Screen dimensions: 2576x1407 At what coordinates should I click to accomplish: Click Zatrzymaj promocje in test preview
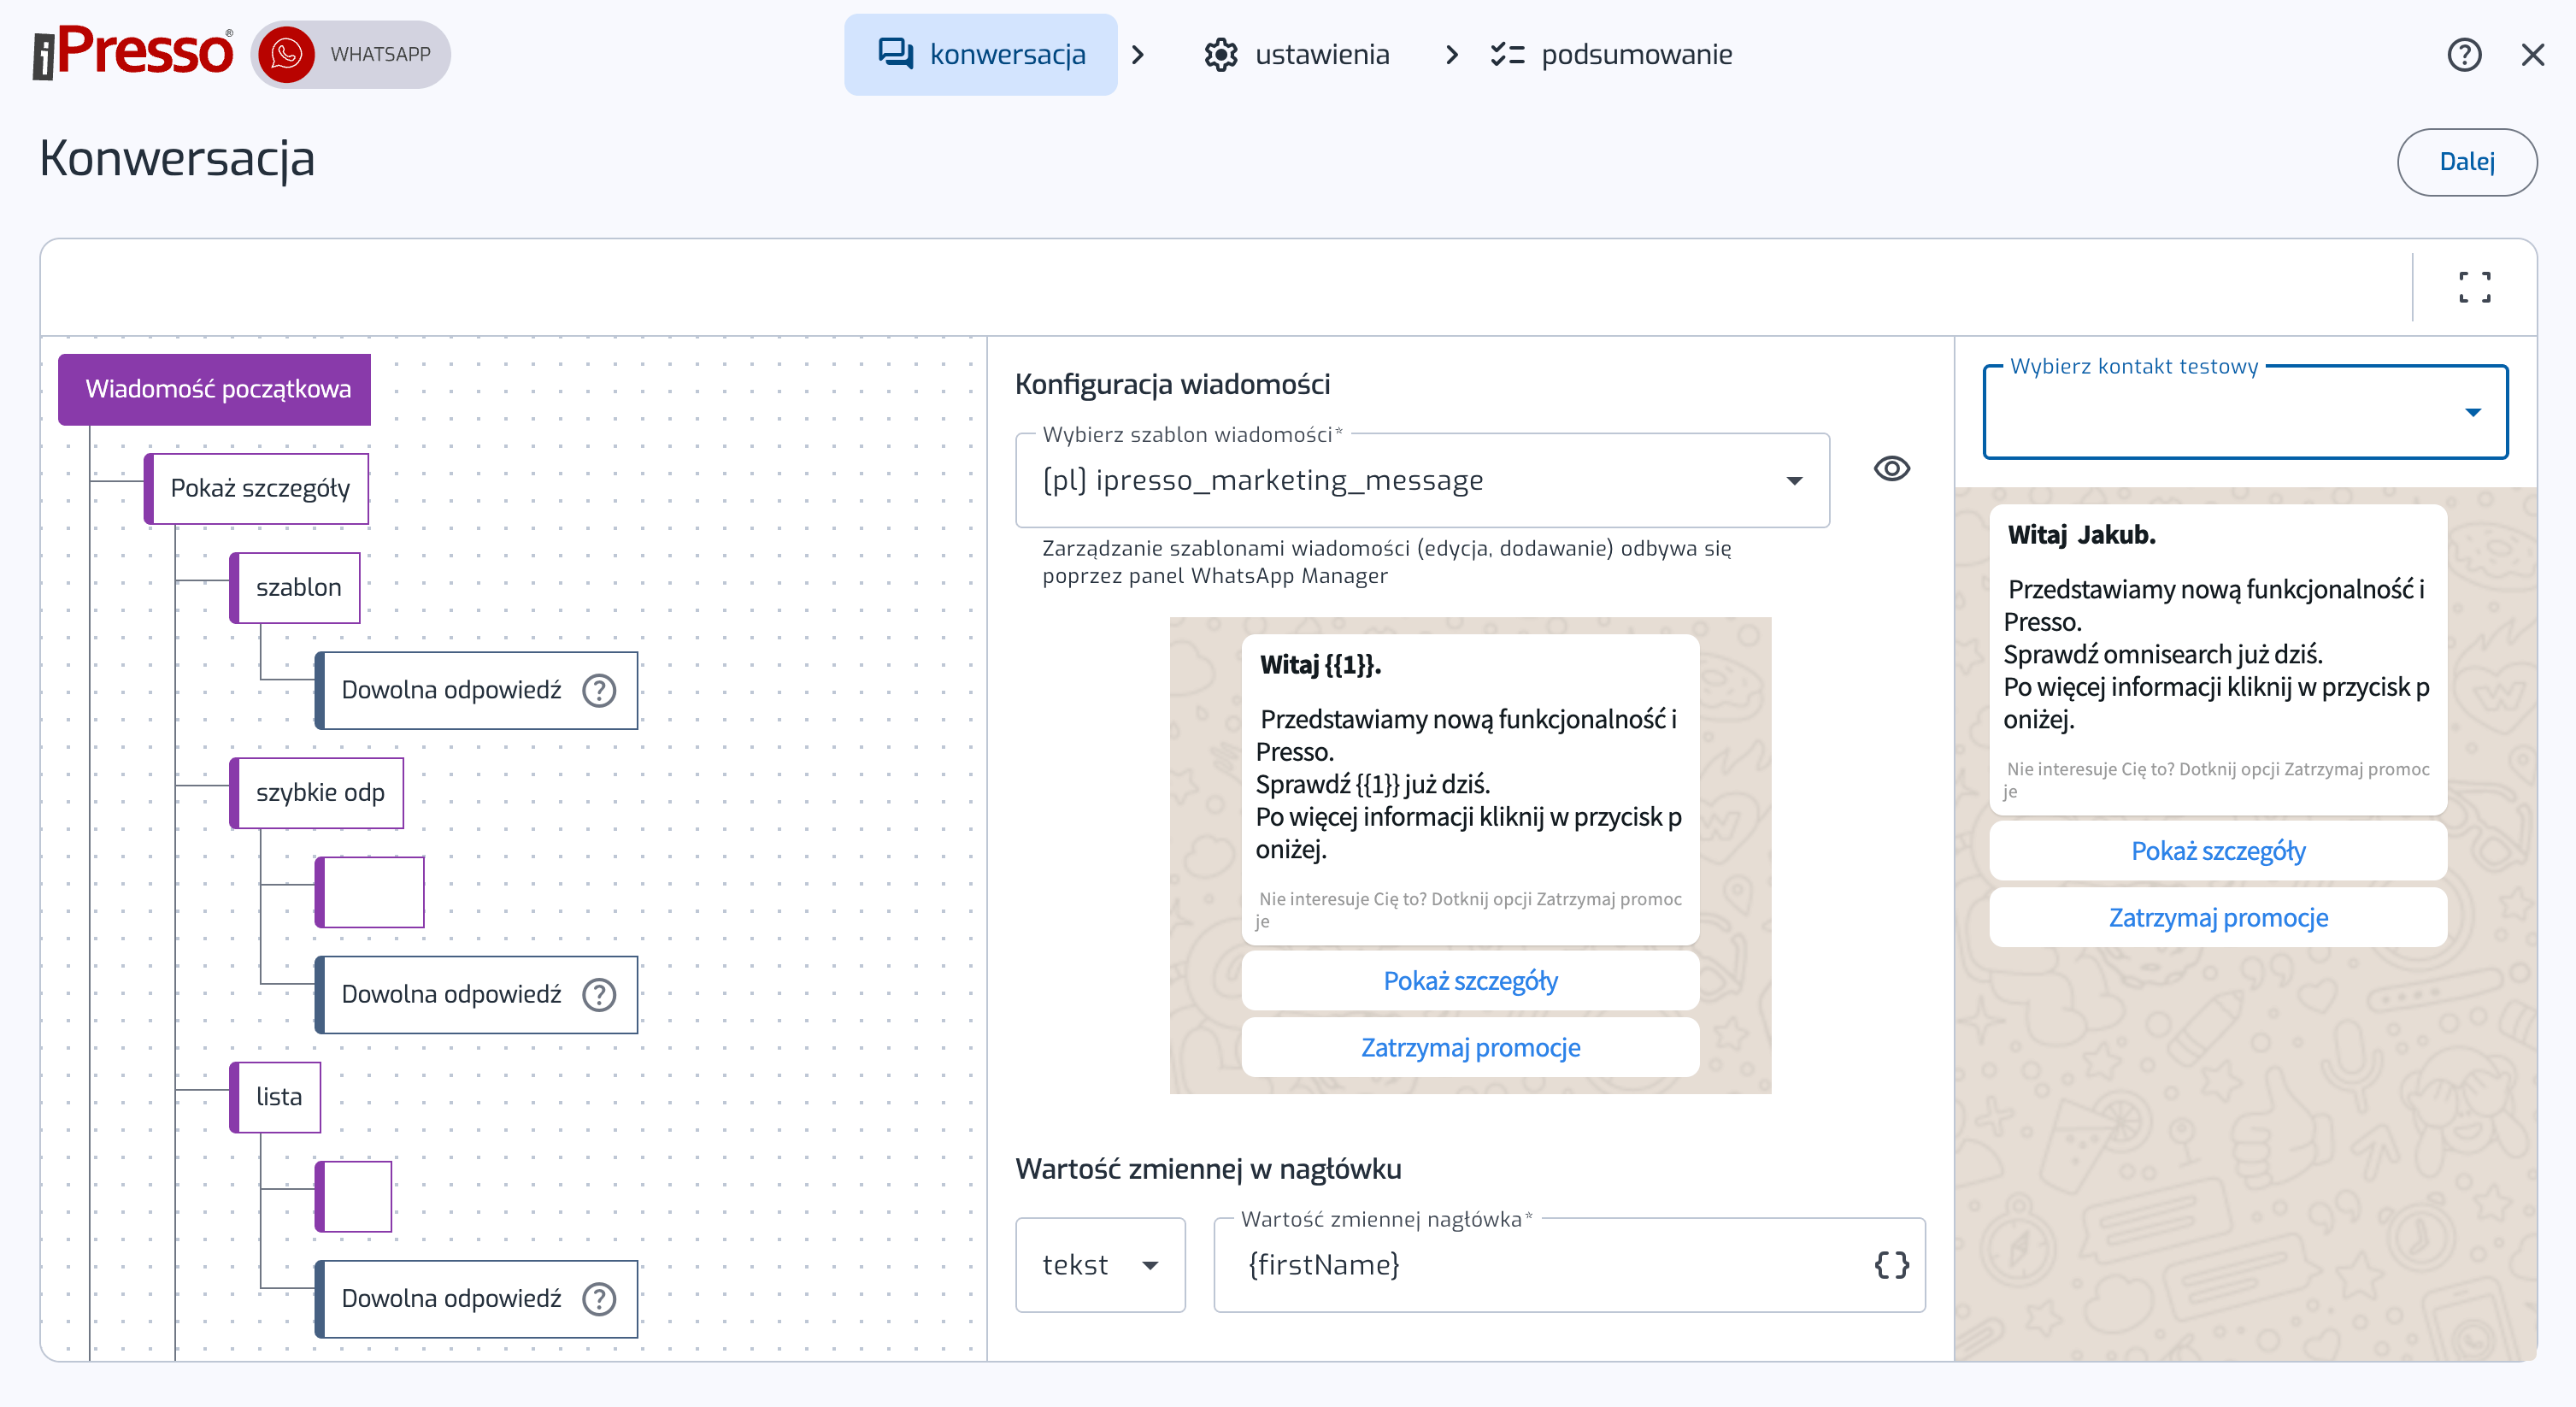tap(2217, 918)
